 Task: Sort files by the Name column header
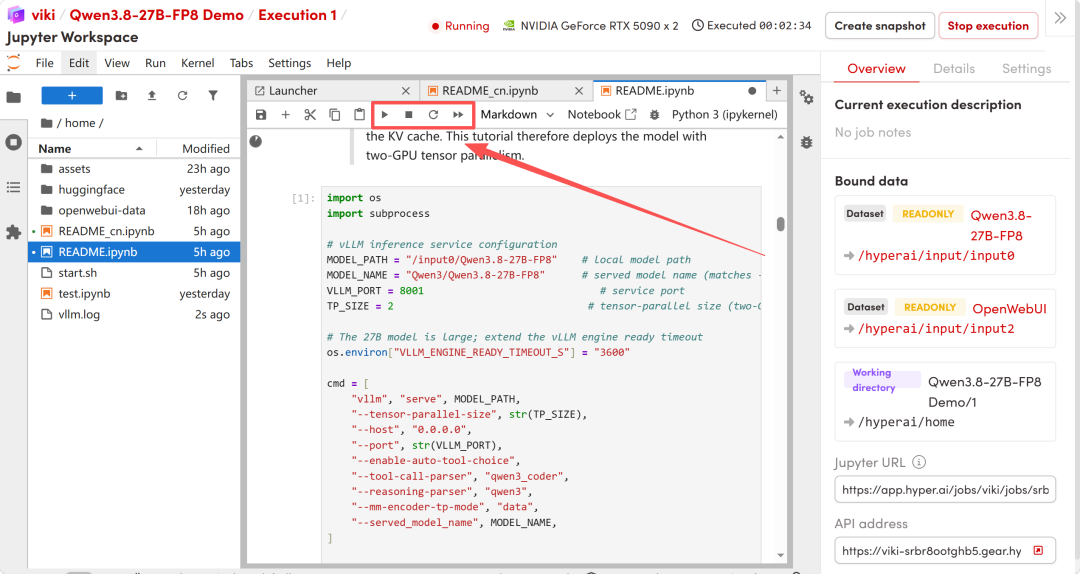(91, 148)
